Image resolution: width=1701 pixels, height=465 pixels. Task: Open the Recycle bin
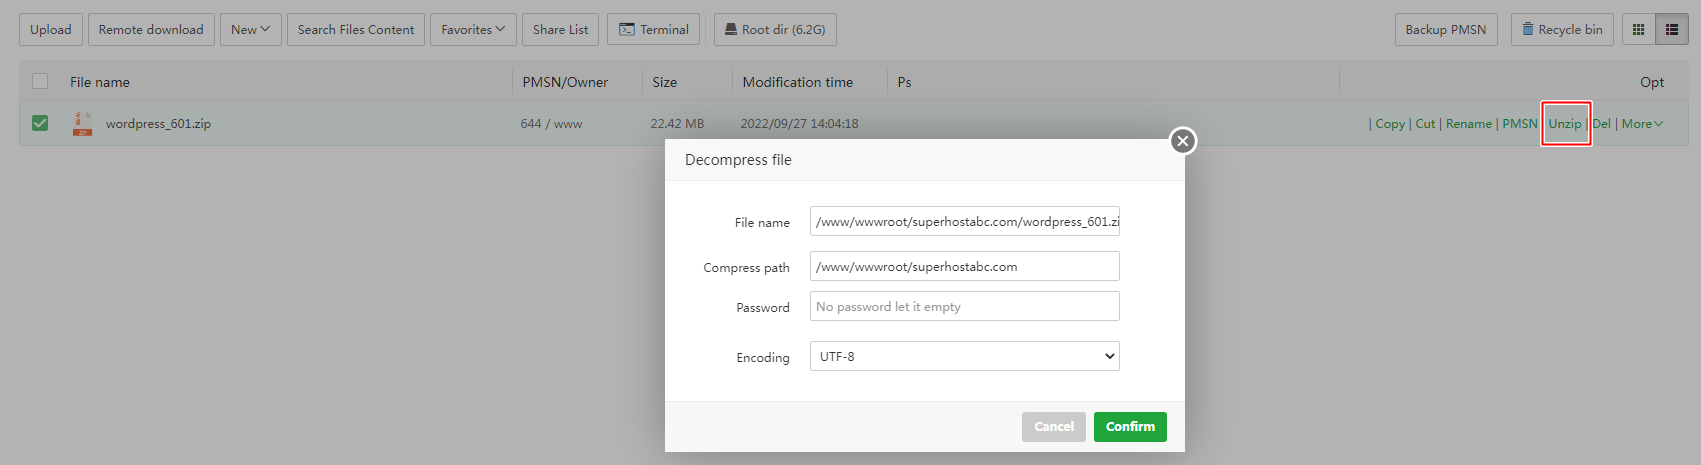[1561, 30]
